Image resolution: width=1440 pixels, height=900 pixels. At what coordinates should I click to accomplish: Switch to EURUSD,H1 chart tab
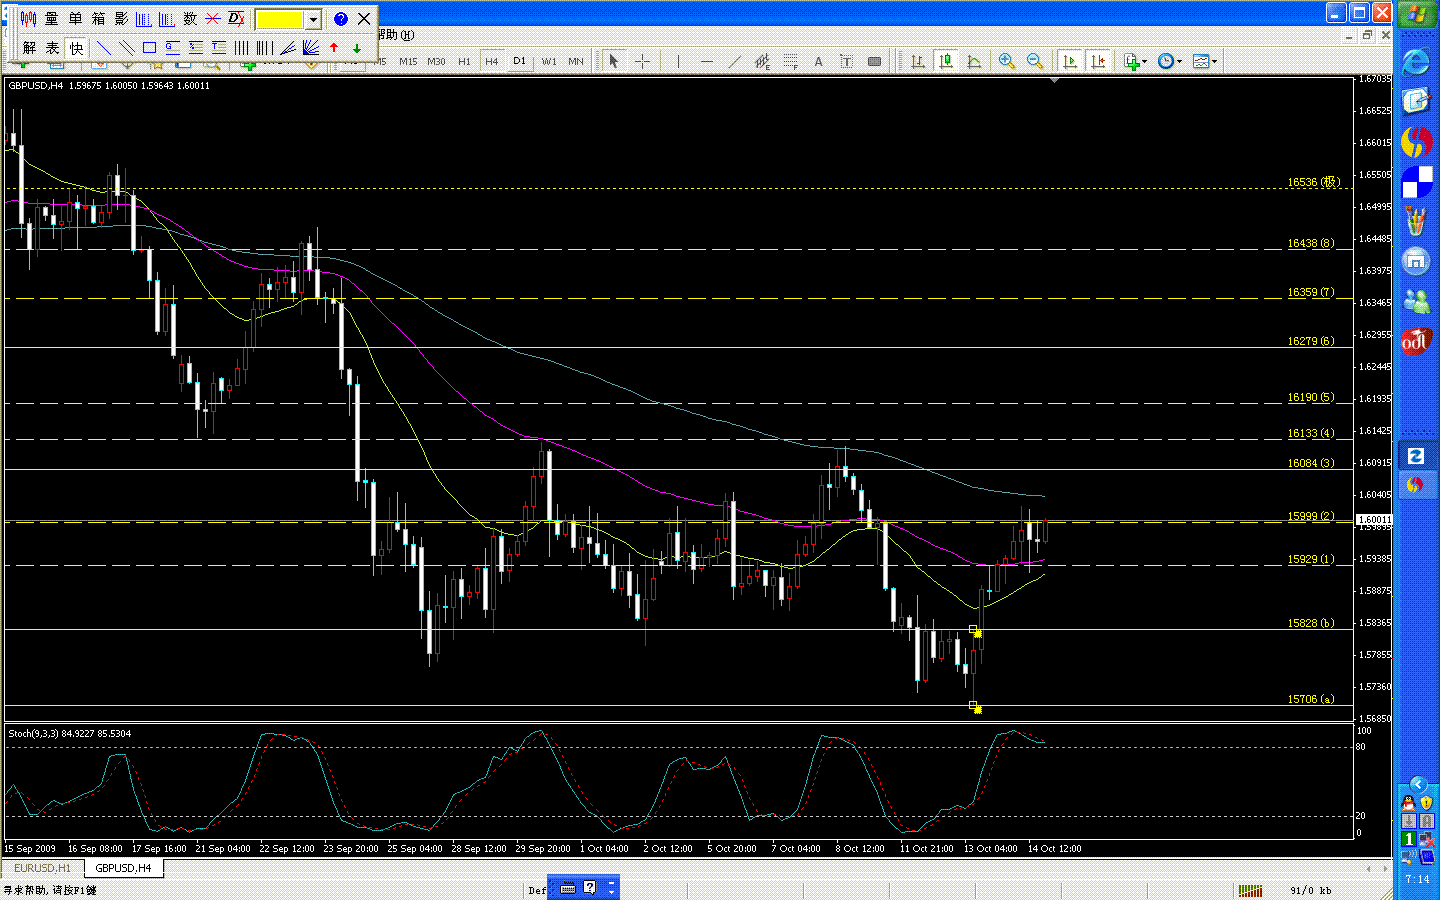pyautogui.click(x=42, y=868)
